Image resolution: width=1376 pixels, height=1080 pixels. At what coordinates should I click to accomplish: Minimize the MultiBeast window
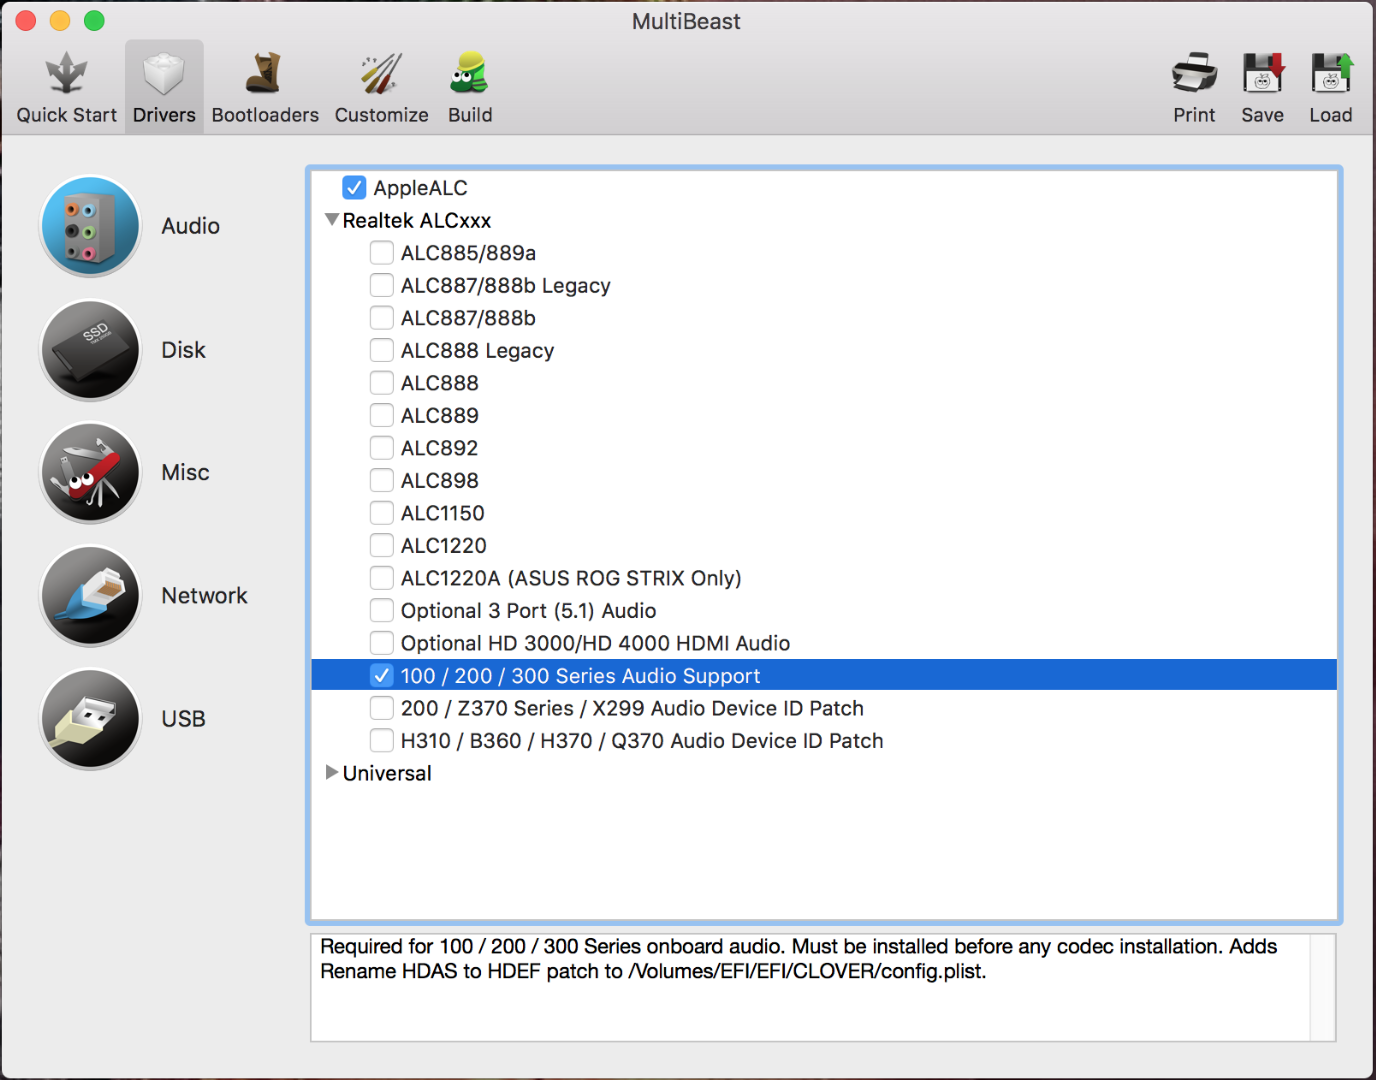pos(60,20)
